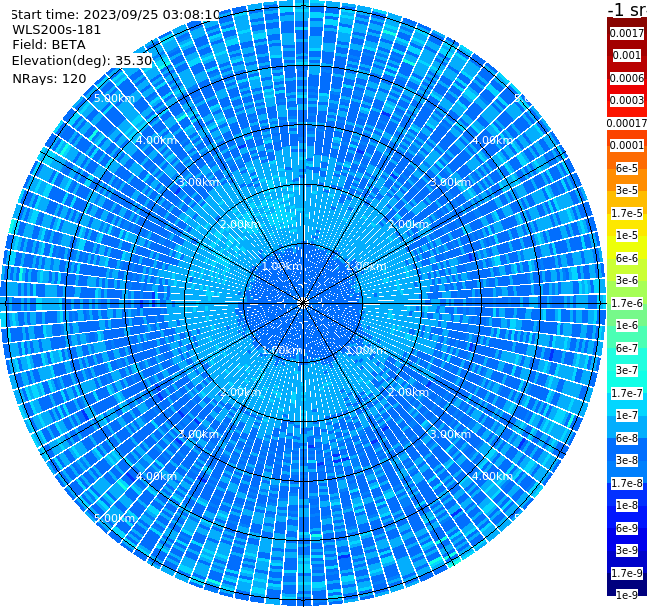Click the upper-right 4.00km ring label
This screenshot has height=607, width=647.
coord(492,140)
